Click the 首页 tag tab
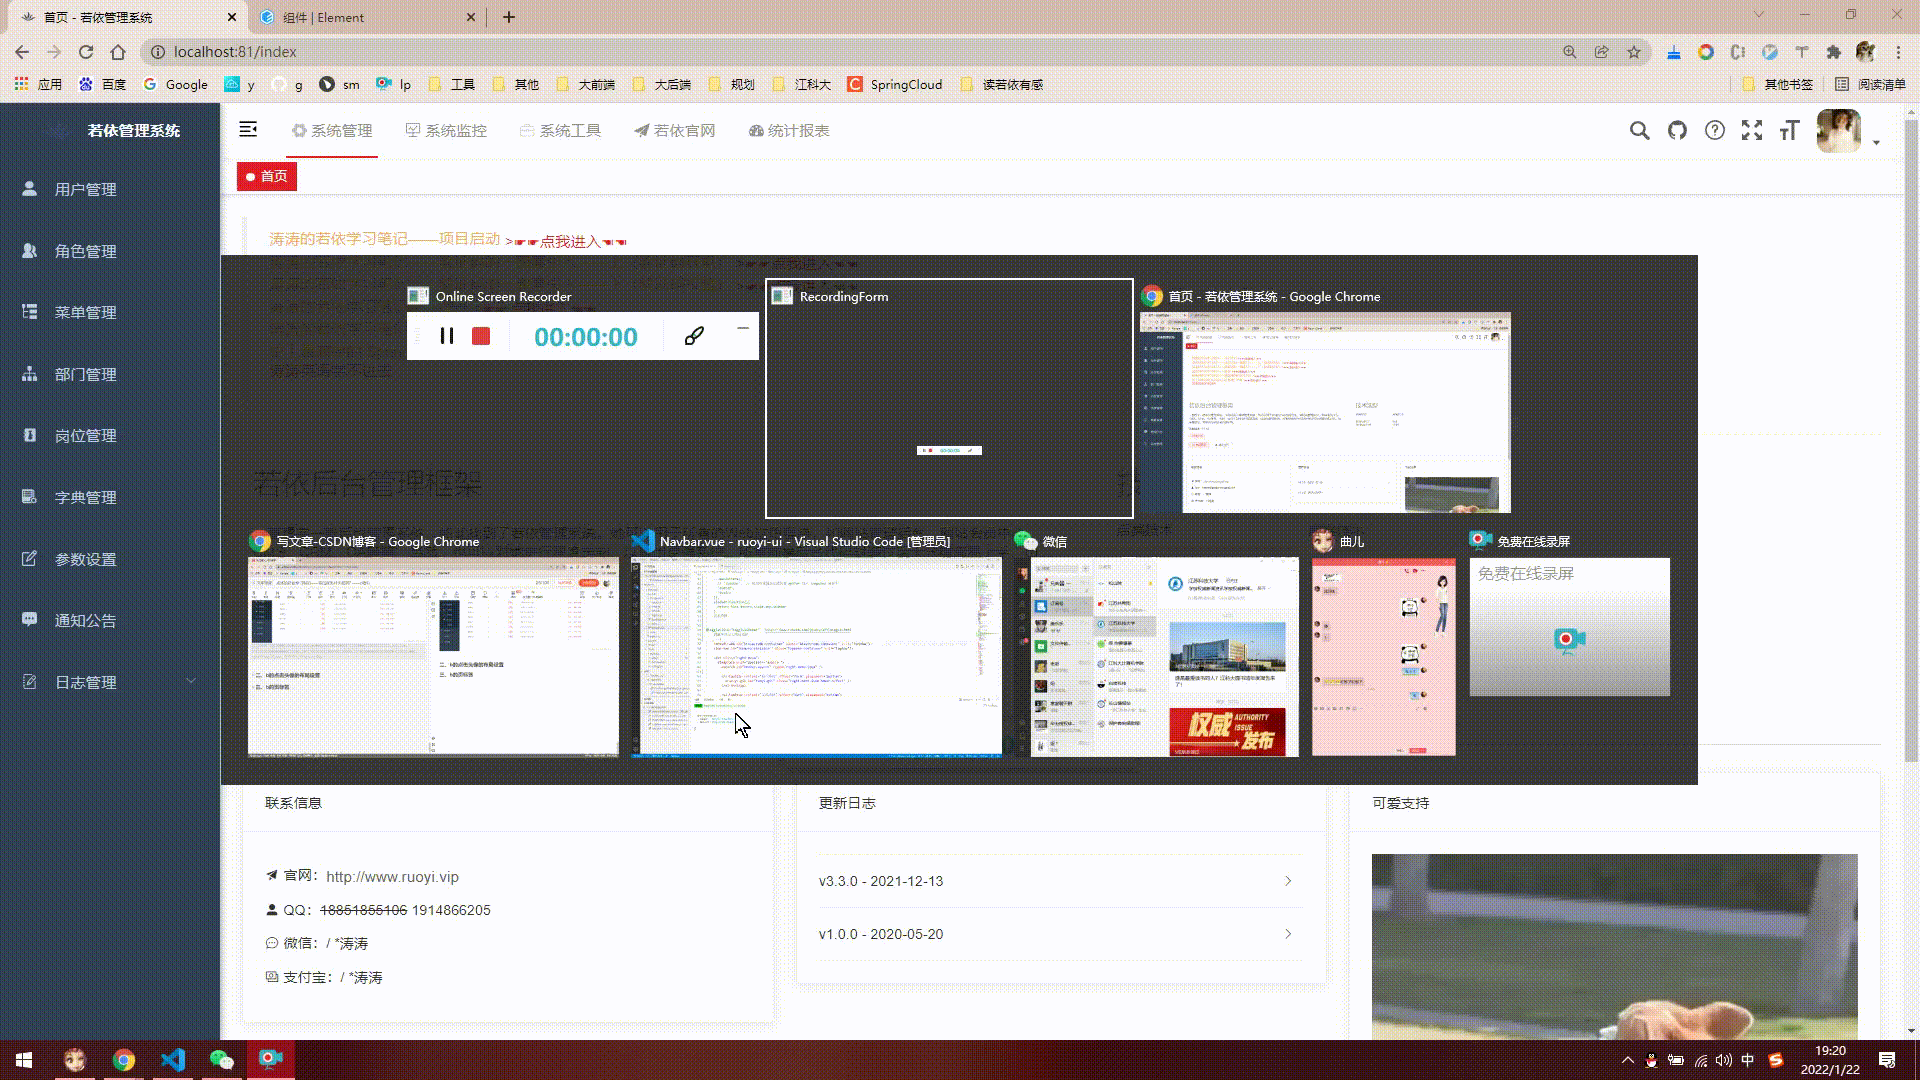Image resolution: width=1920 pixels, height=1080 pixels. (x=267, y=176)
